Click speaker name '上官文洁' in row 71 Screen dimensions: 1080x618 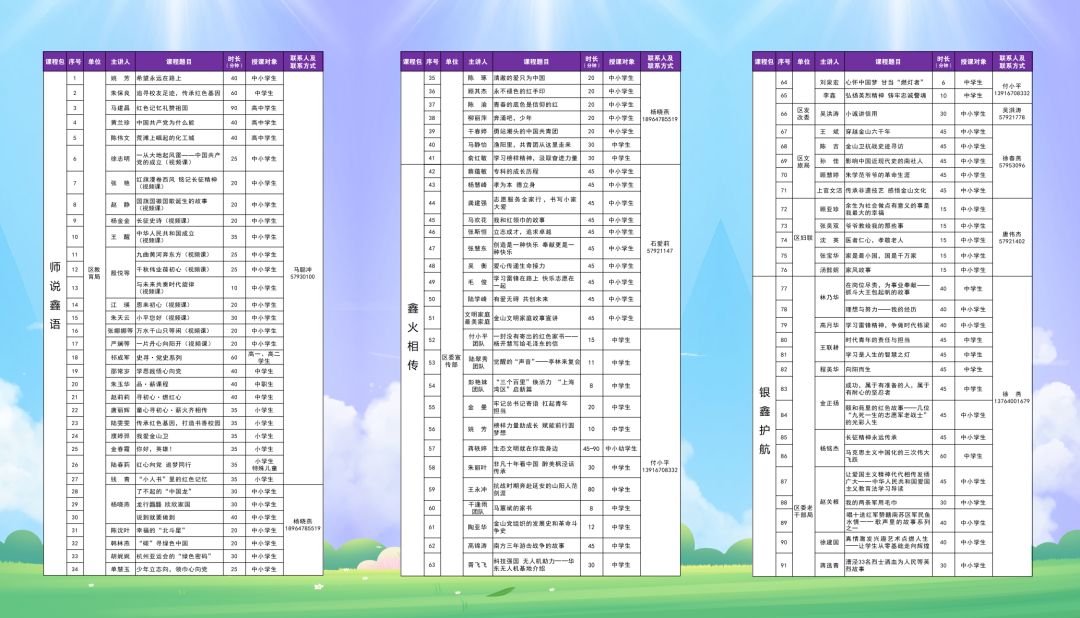[x=829, y=191]
